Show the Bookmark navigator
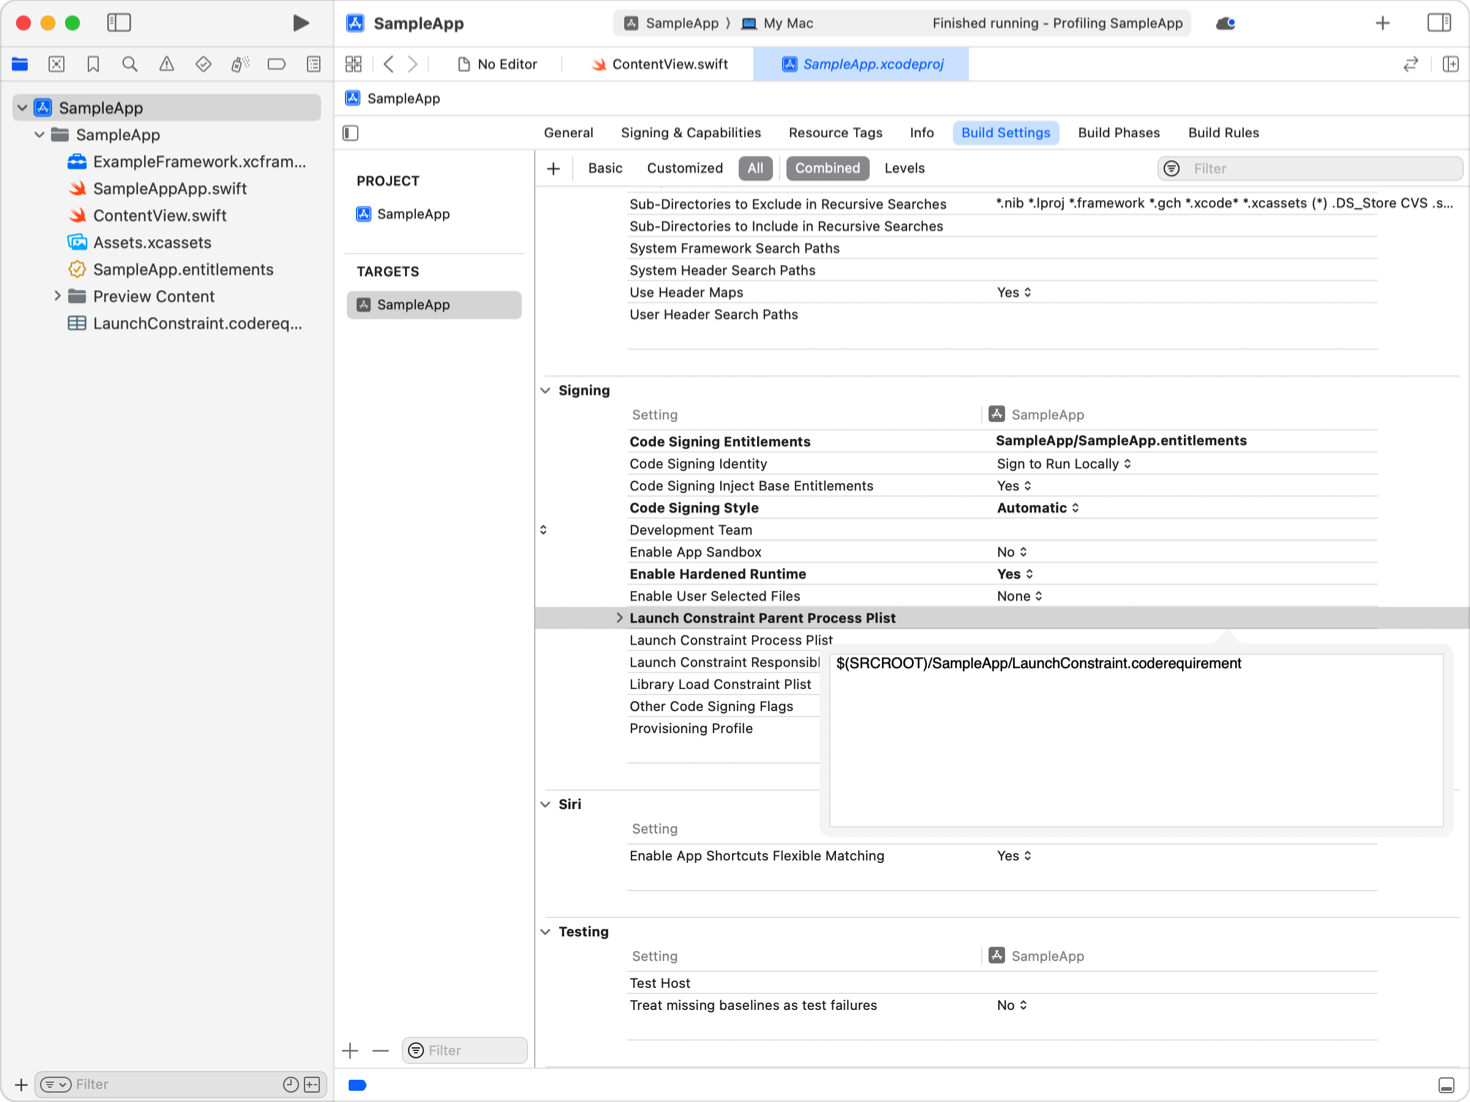Image resolution: width=1470 pixels, height=1102 pixels. (x=92, y=63)
